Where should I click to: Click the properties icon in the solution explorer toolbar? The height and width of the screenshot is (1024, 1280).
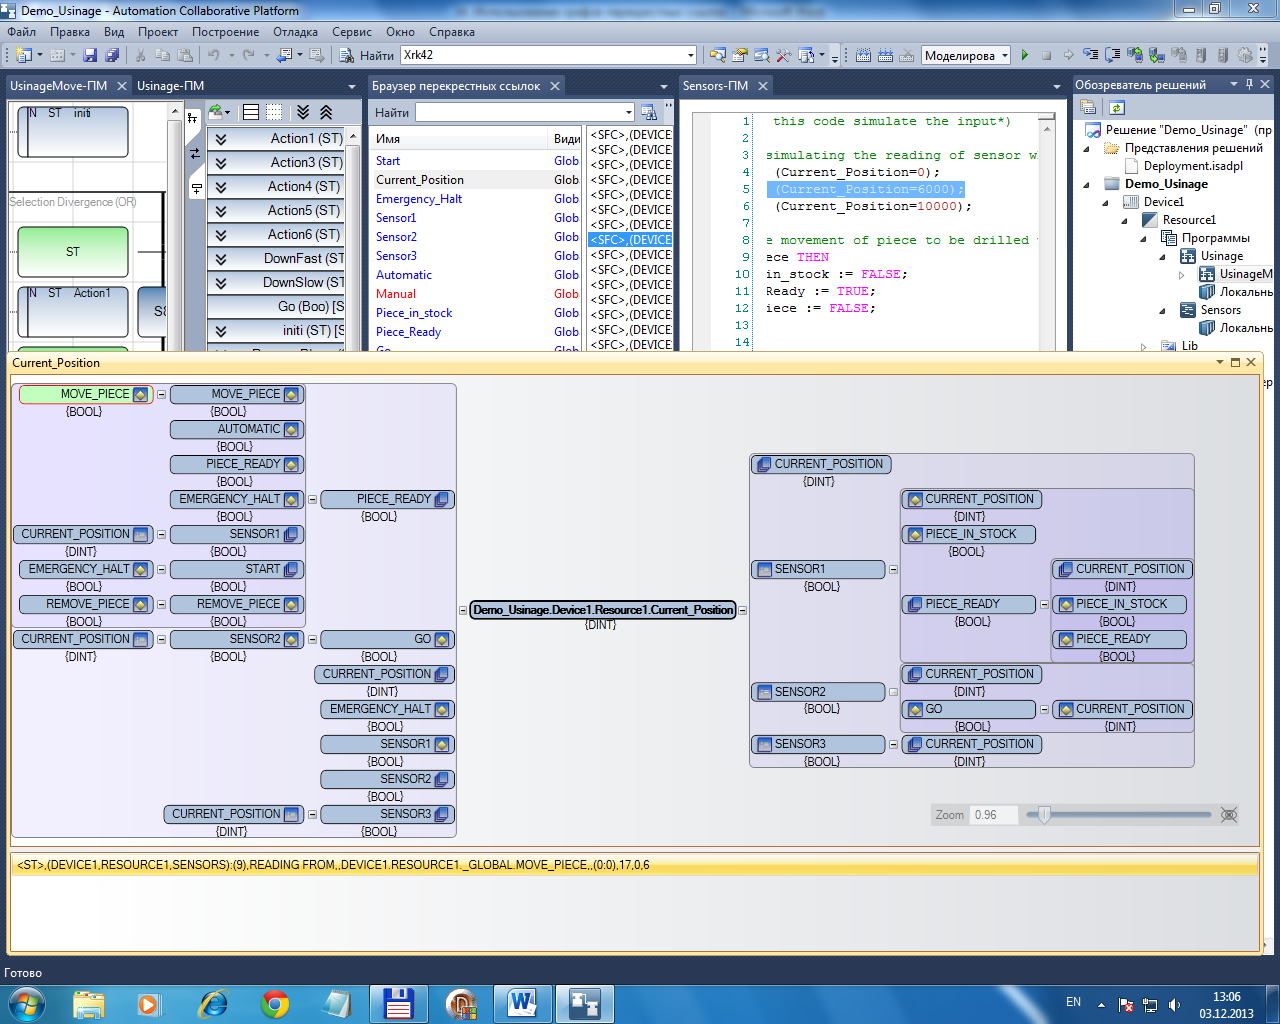[x=1089, y=108]
